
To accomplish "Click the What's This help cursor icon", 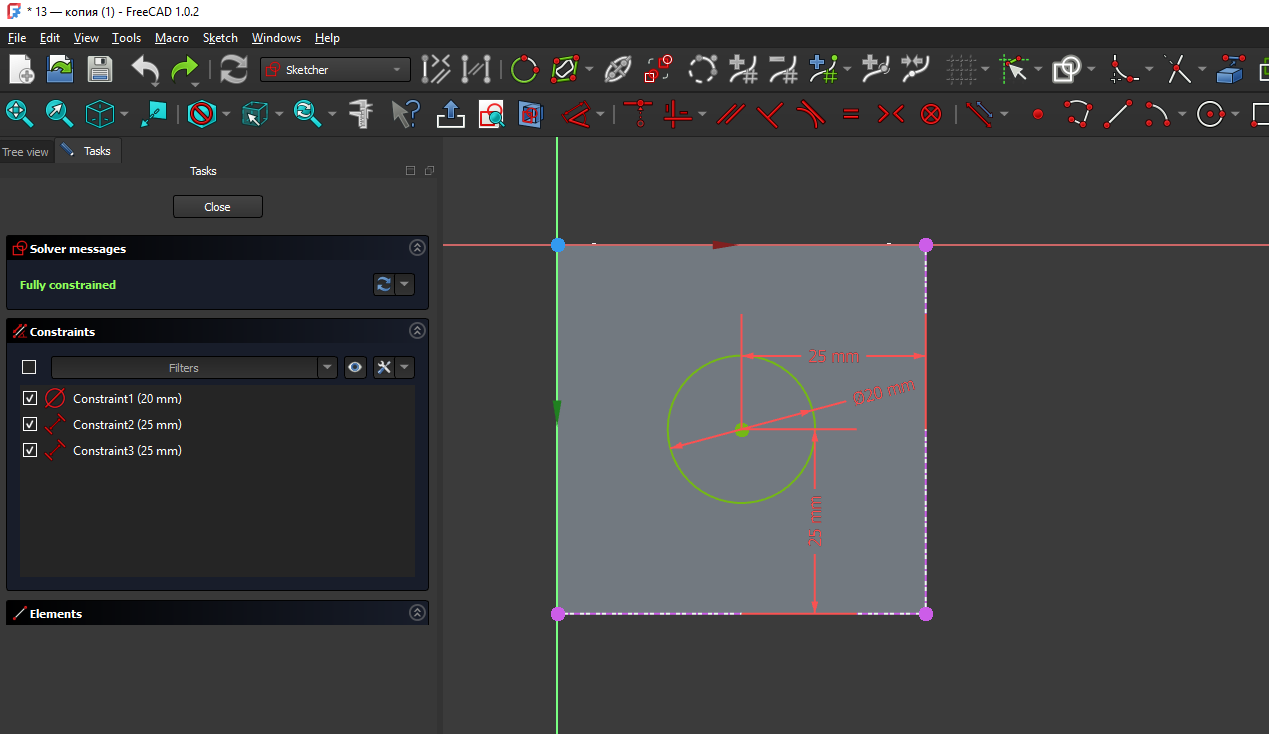I will (405, 114).
